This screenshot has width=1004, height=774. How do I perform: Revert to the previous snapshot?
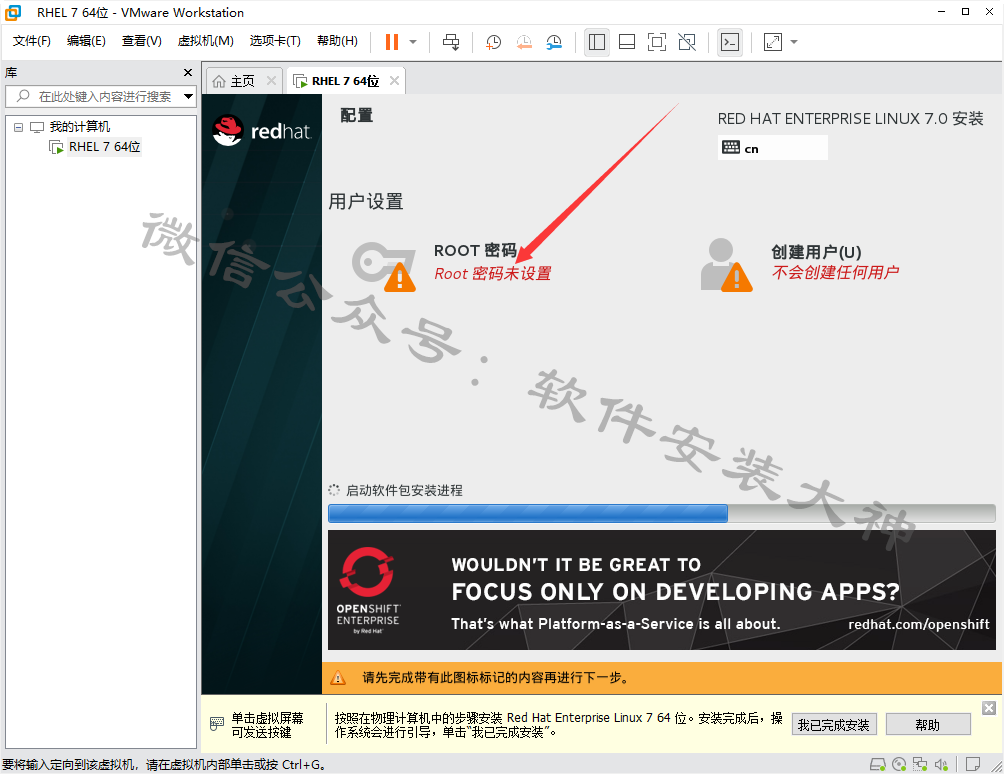(x=524, y=42)
